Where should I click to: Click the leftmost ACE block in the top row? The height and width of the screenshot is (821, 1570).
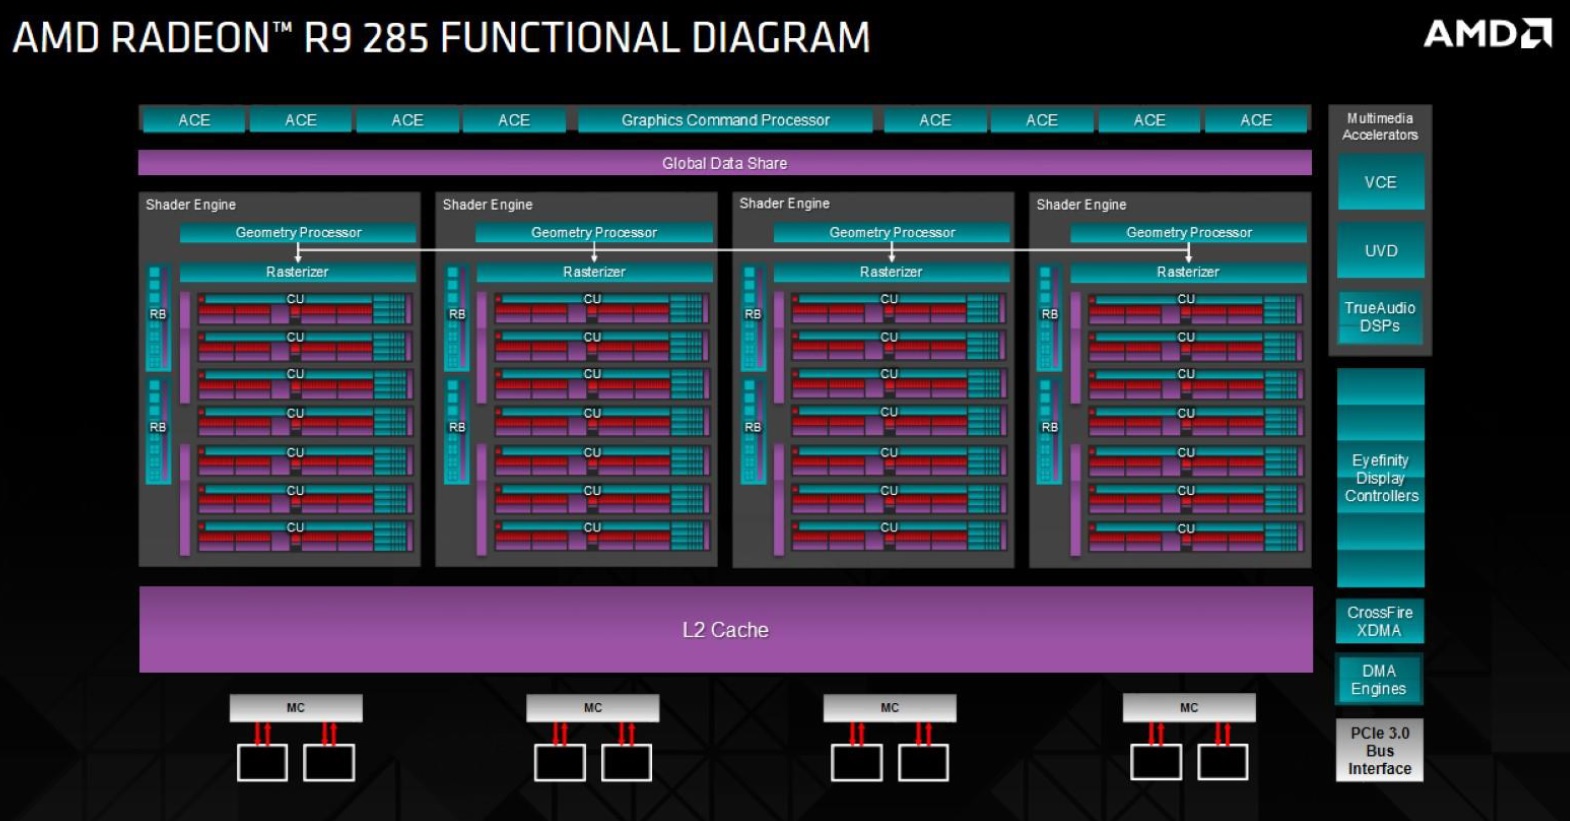click(x=194, y=120)
